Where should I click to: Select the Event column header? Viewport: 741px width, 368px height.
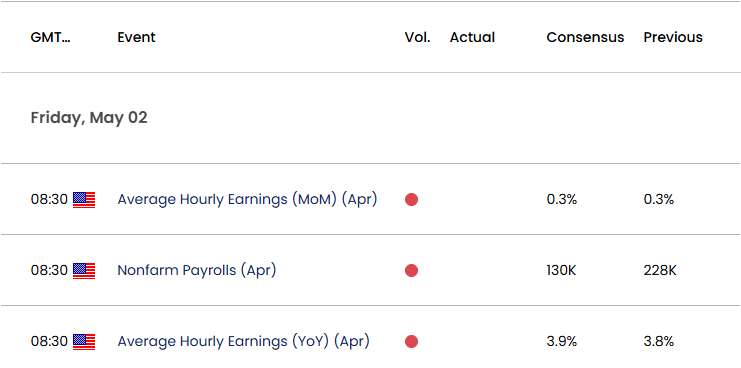[x=137, y=37]
